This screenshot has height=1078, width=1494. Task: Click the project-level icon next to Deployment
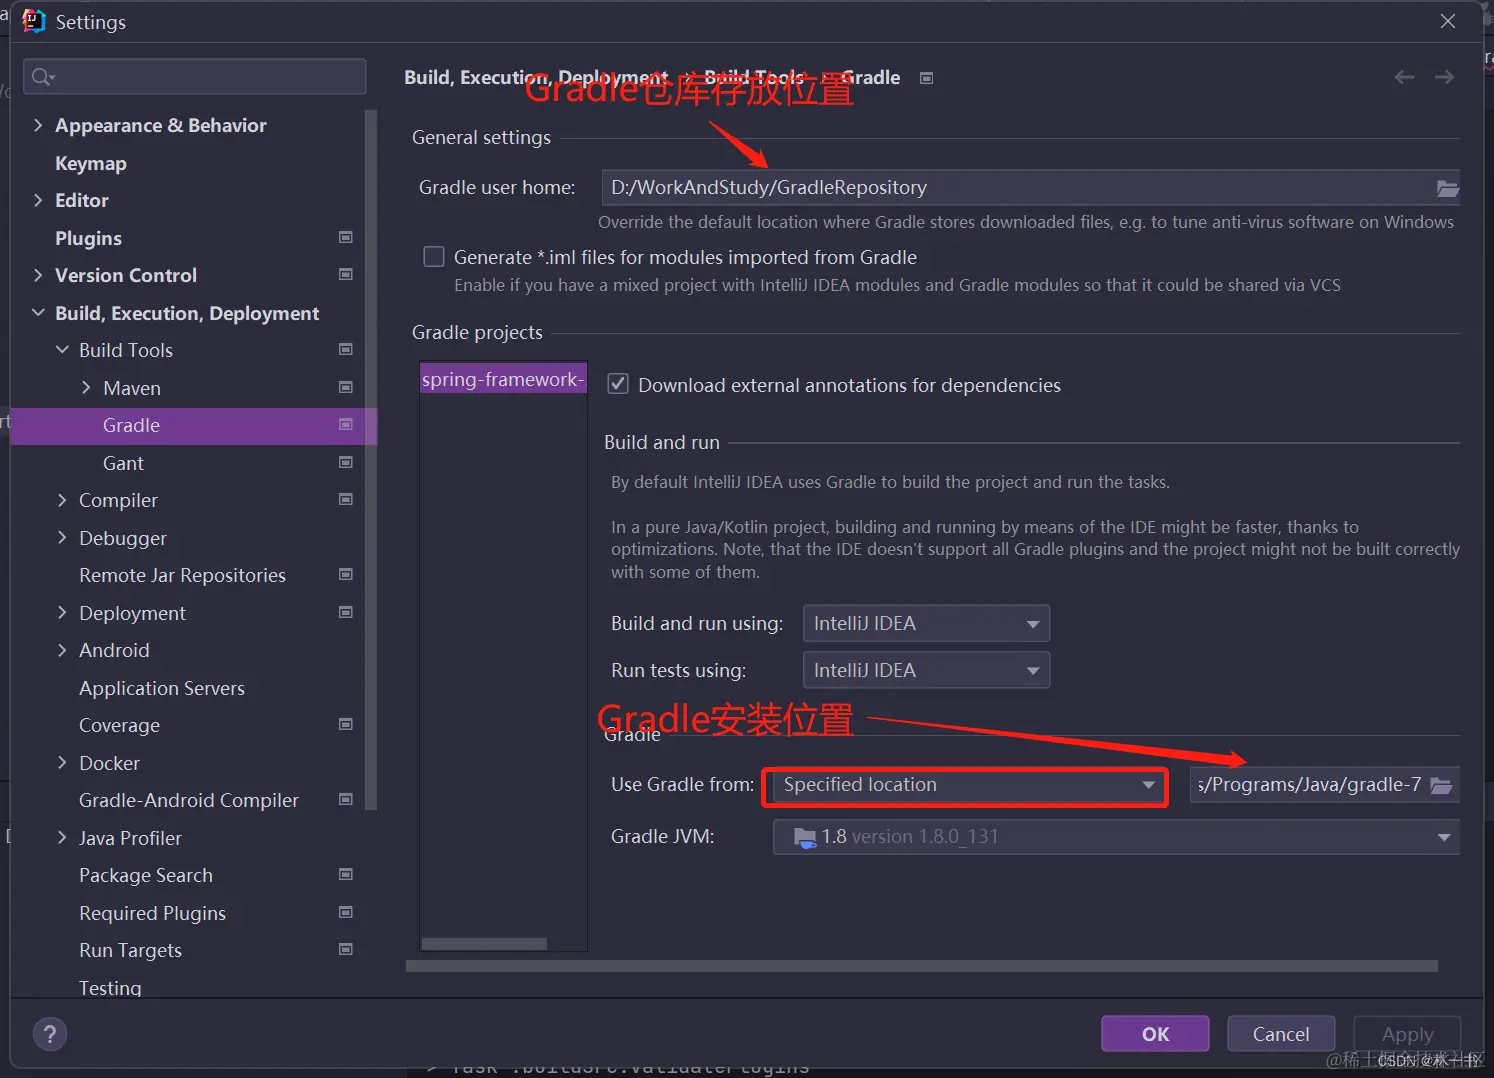point(346,612)
